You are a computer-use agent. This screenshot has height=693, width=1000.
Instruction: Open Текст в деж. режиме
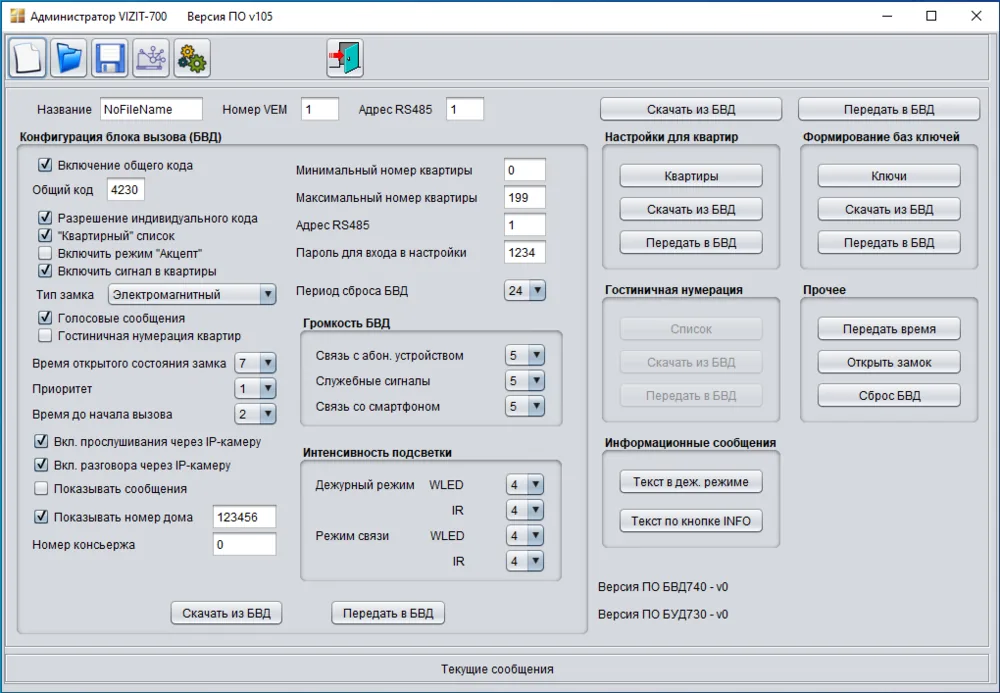691,482
